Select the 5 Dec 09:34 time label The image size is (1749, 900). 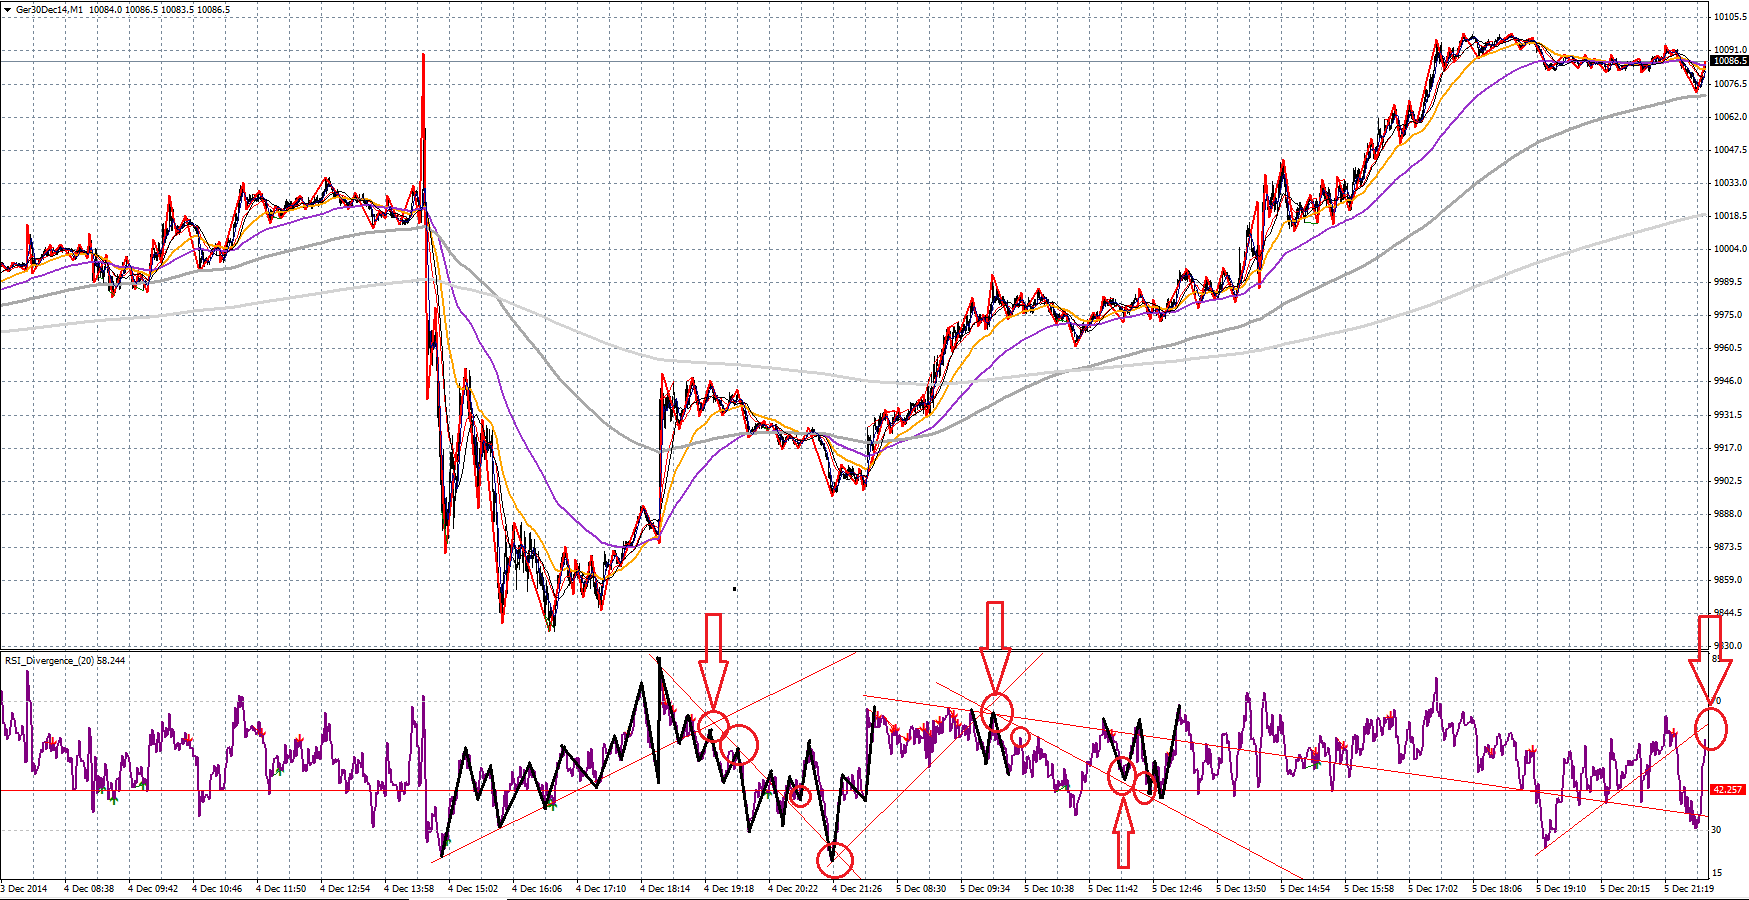coord(985,888)
